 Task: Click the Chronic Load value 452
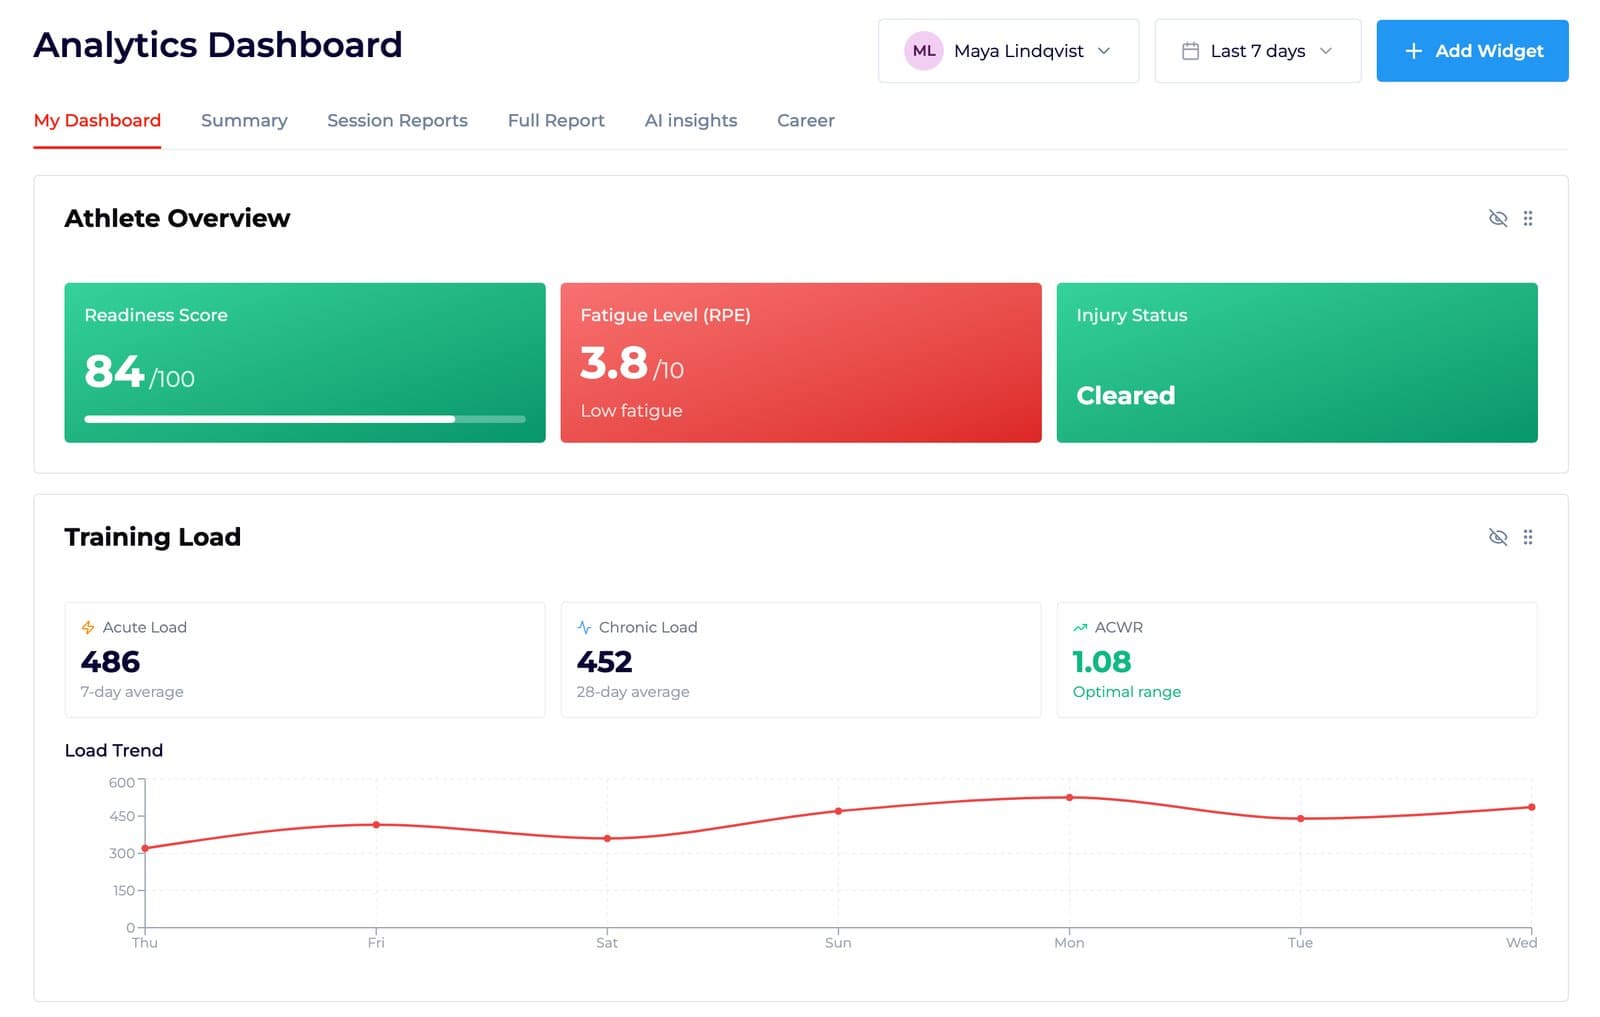pos(604,661)
